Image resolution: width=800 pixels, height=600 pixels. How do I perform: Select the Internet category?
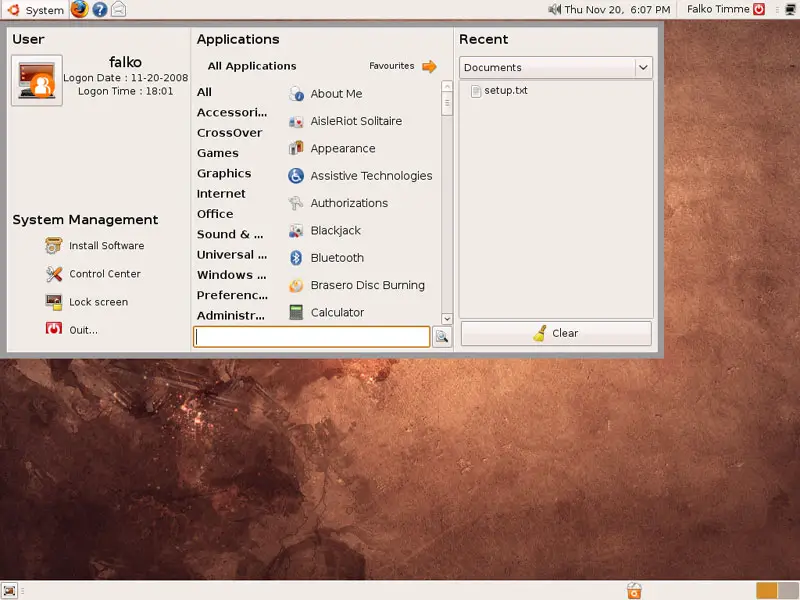pos(221,194)
